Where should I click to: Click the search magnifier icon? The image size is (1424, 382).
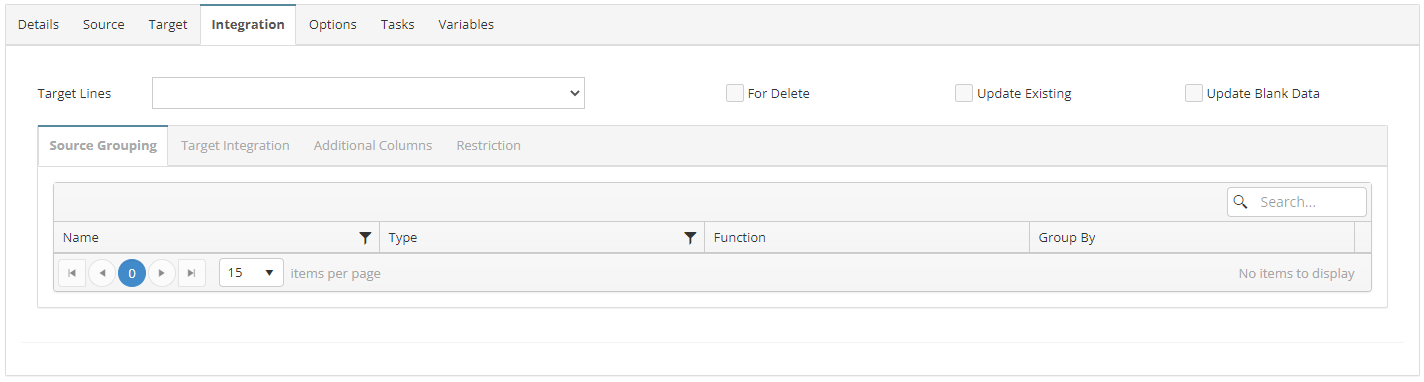point(1241,202)
